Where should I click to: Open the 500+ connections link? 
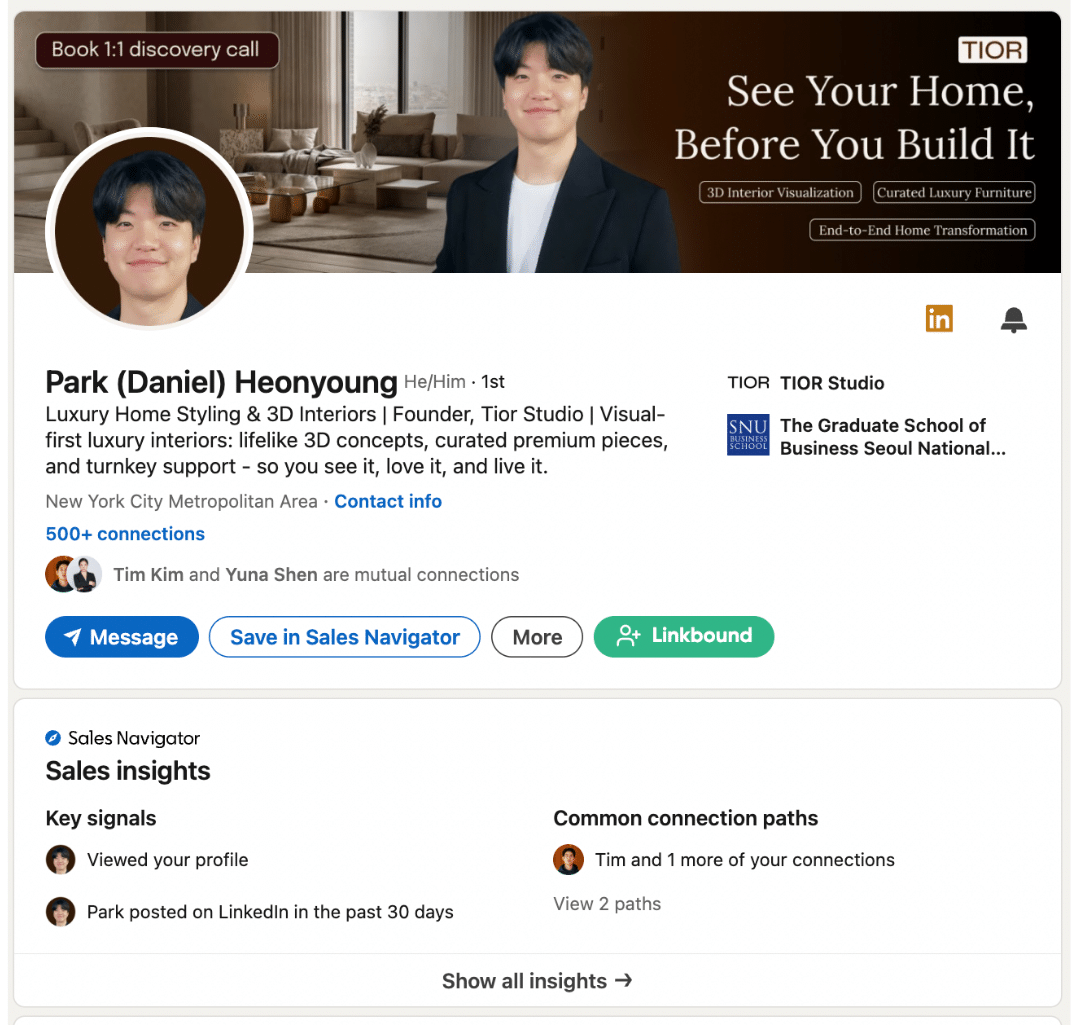click(125, 534)
